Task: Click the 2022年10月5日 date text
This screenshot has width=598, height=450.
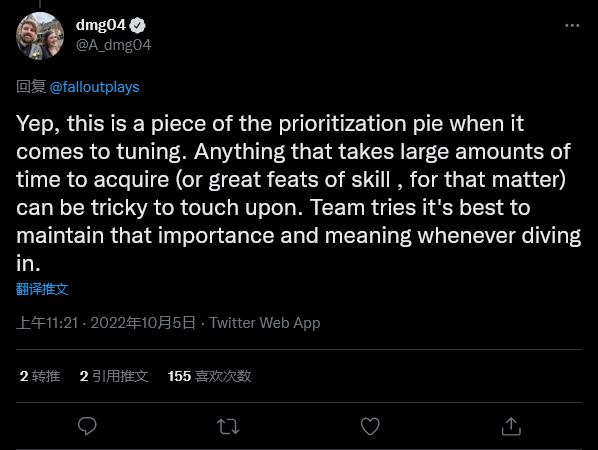Action: point(143,323)
